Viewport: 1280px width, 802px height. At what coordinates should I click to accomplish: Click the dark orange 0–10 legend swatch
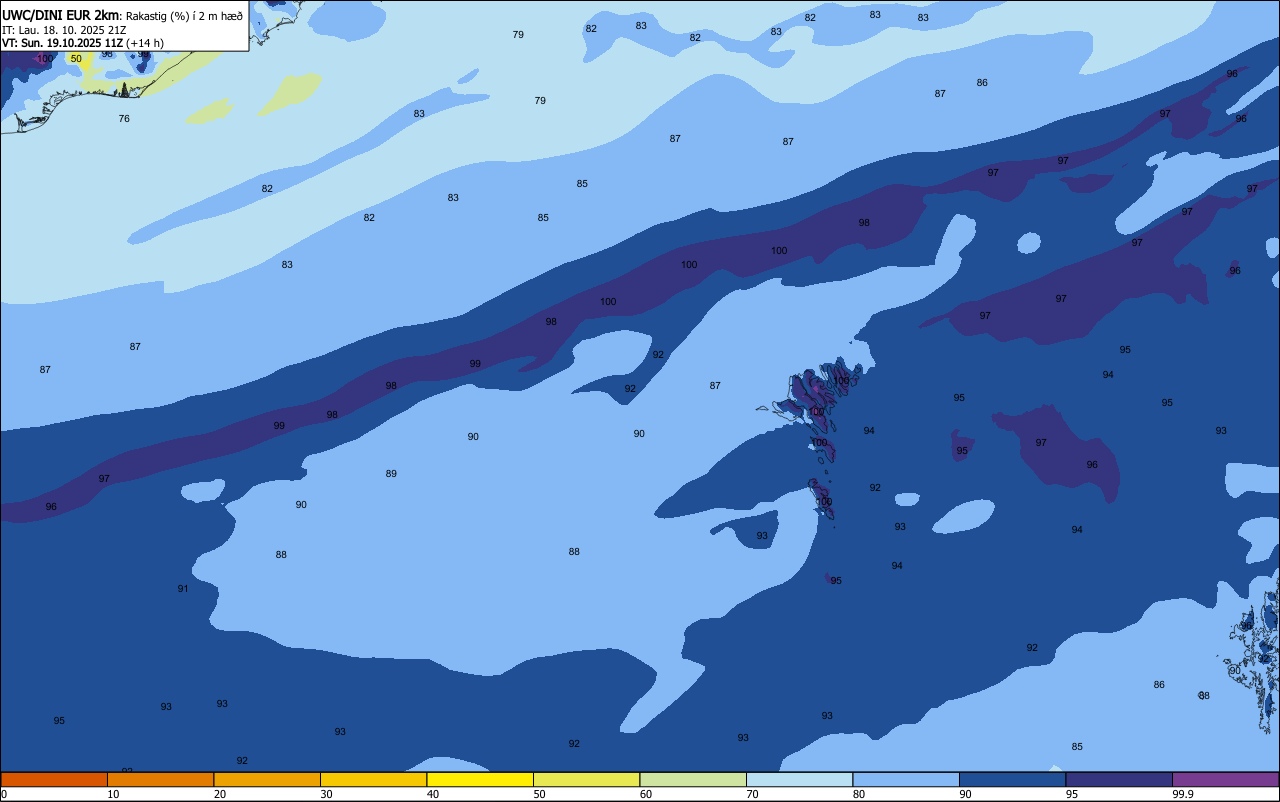click(54, 779)
